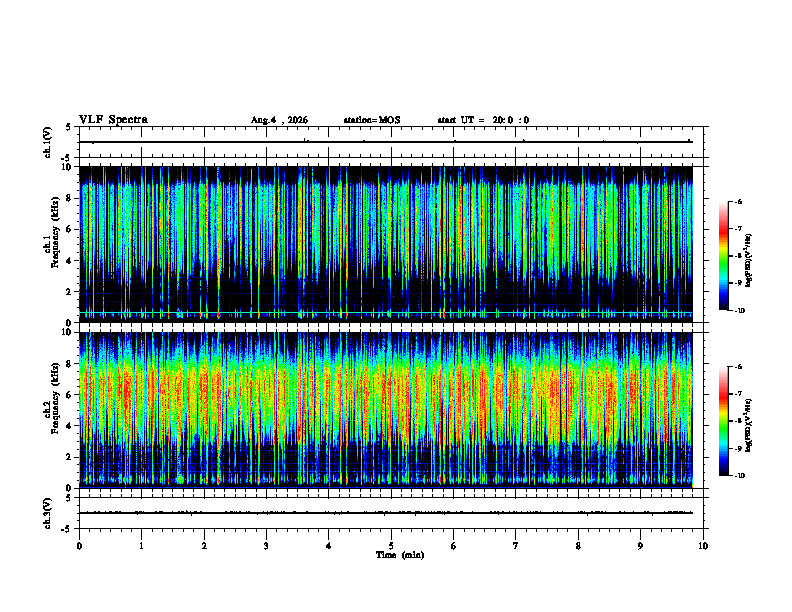The width and height of the screenshot is (792, 612).
Task: Click the "6" kHz tick on ch.2 frequency axis
Action: click(x=70, y=395)
